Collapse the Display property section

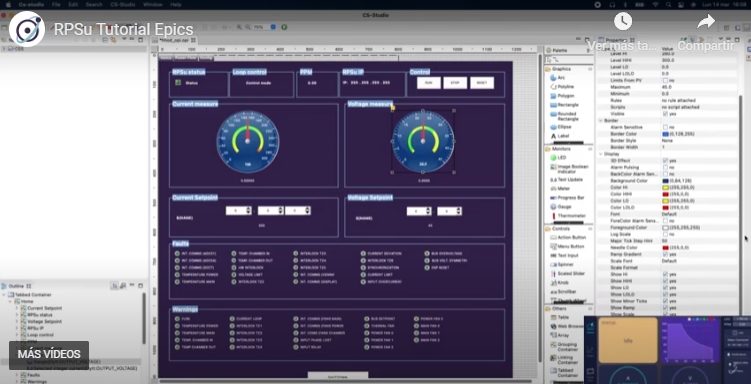pos(601,154)
